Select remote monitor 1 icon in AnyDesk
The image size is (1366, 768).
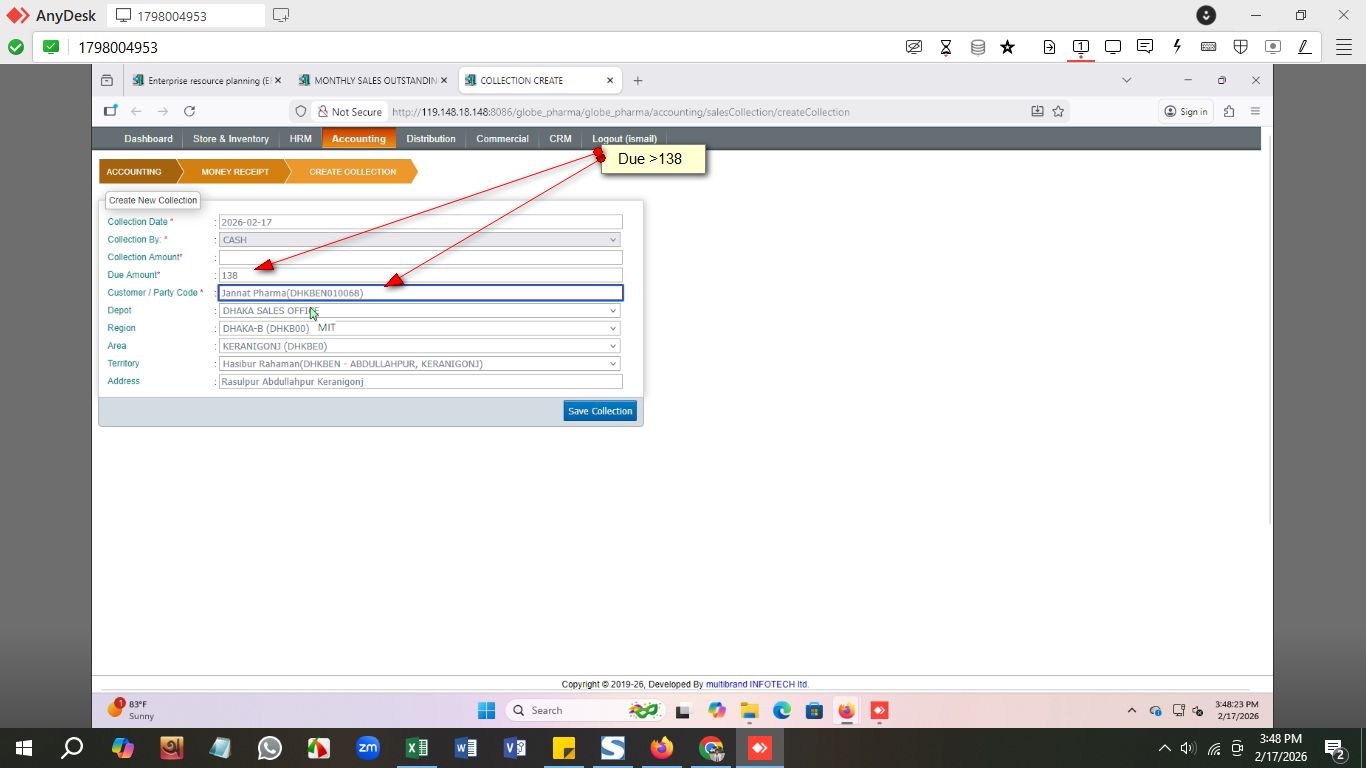point(1081,47)
